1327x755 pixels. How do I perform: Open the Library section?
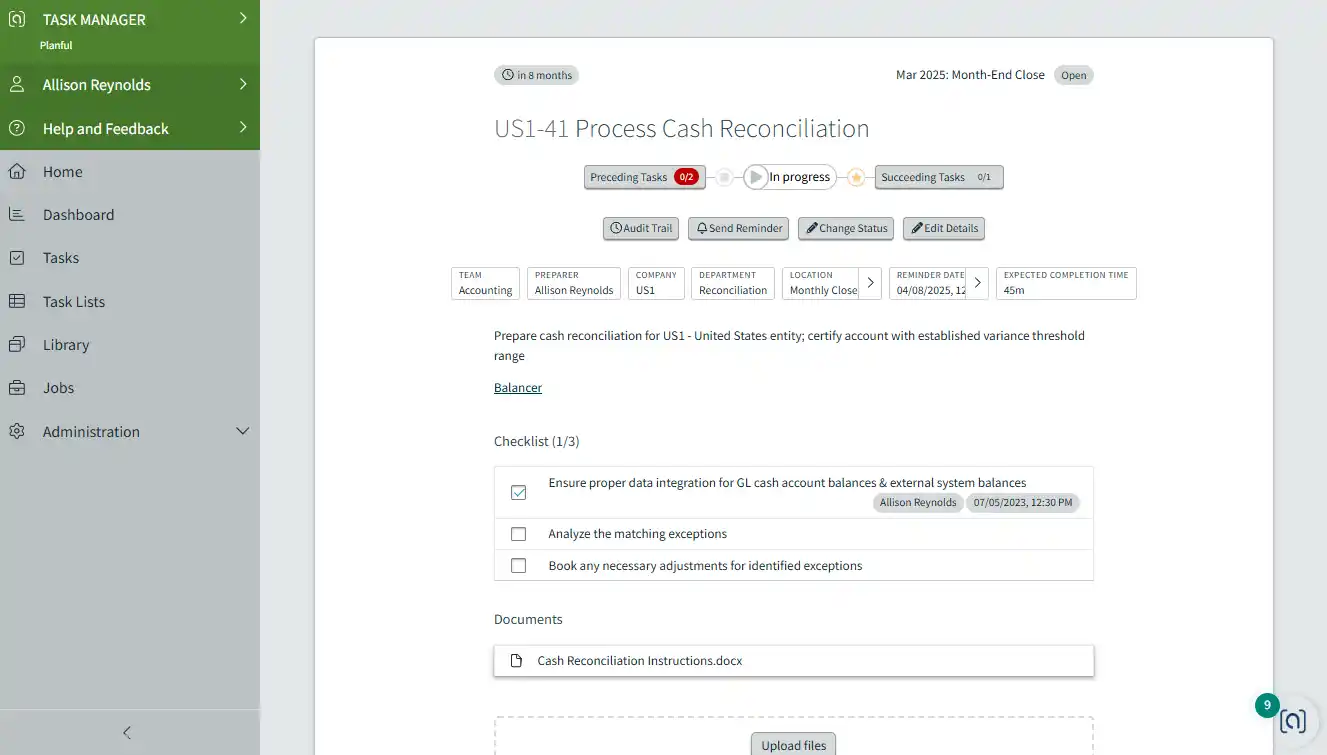point(67,344)
